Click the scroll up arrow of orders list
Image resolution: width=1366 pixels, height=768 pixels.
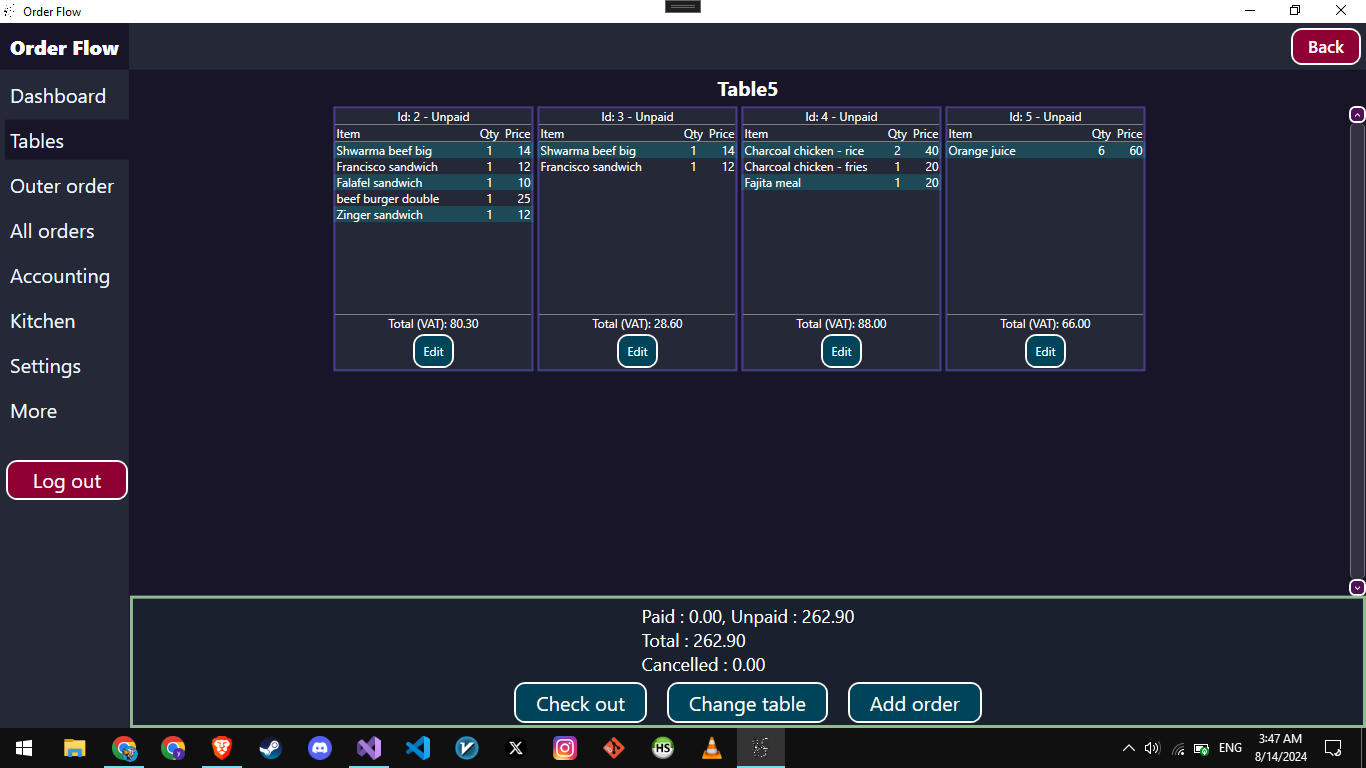coord(1357,115)
